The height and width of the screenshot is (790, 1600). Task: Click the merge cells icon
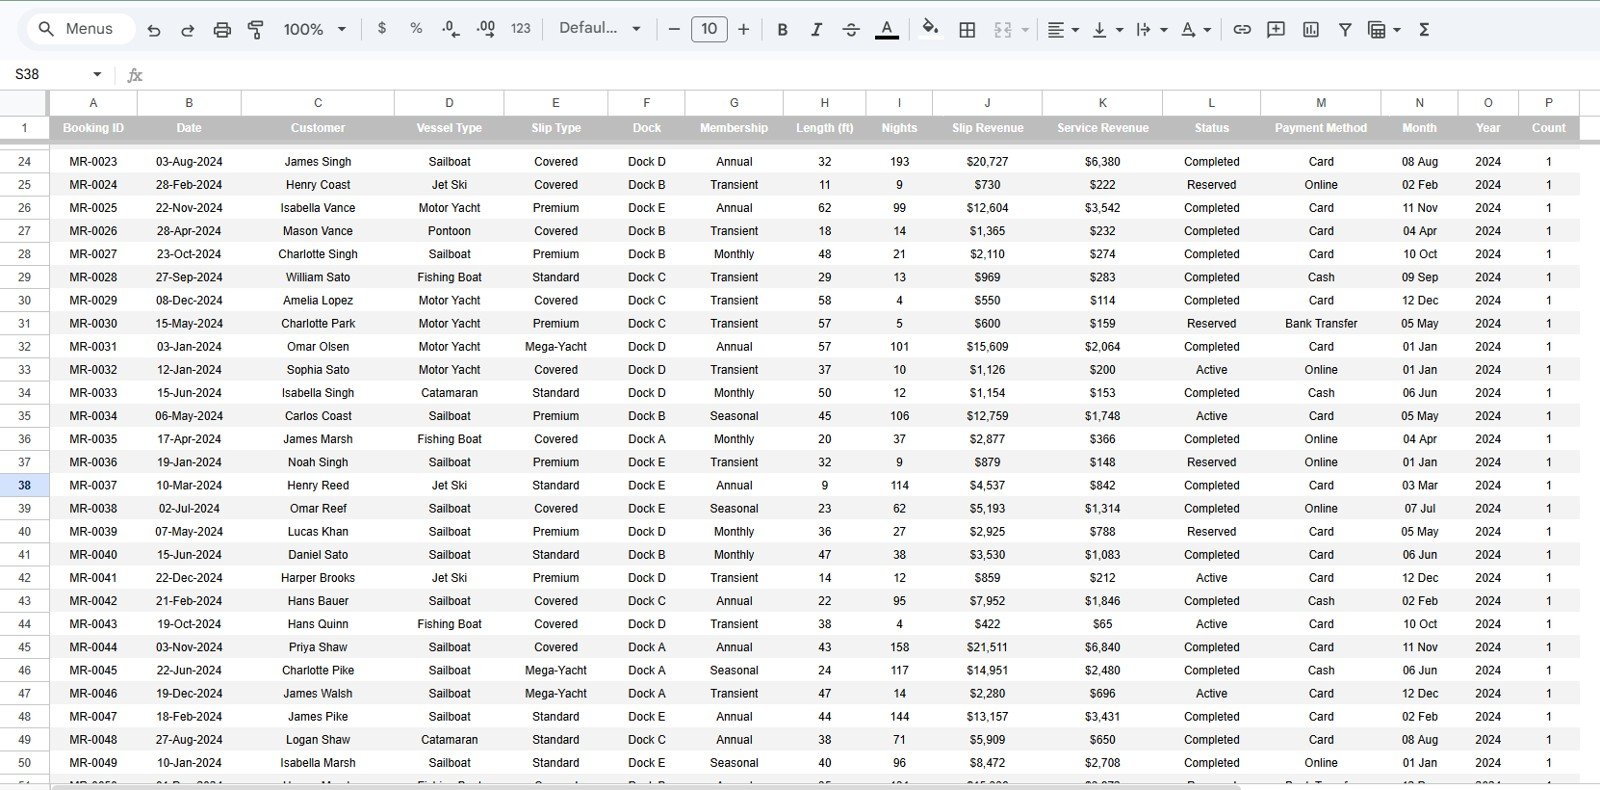pyautogui.click(x=1003, y=30)
